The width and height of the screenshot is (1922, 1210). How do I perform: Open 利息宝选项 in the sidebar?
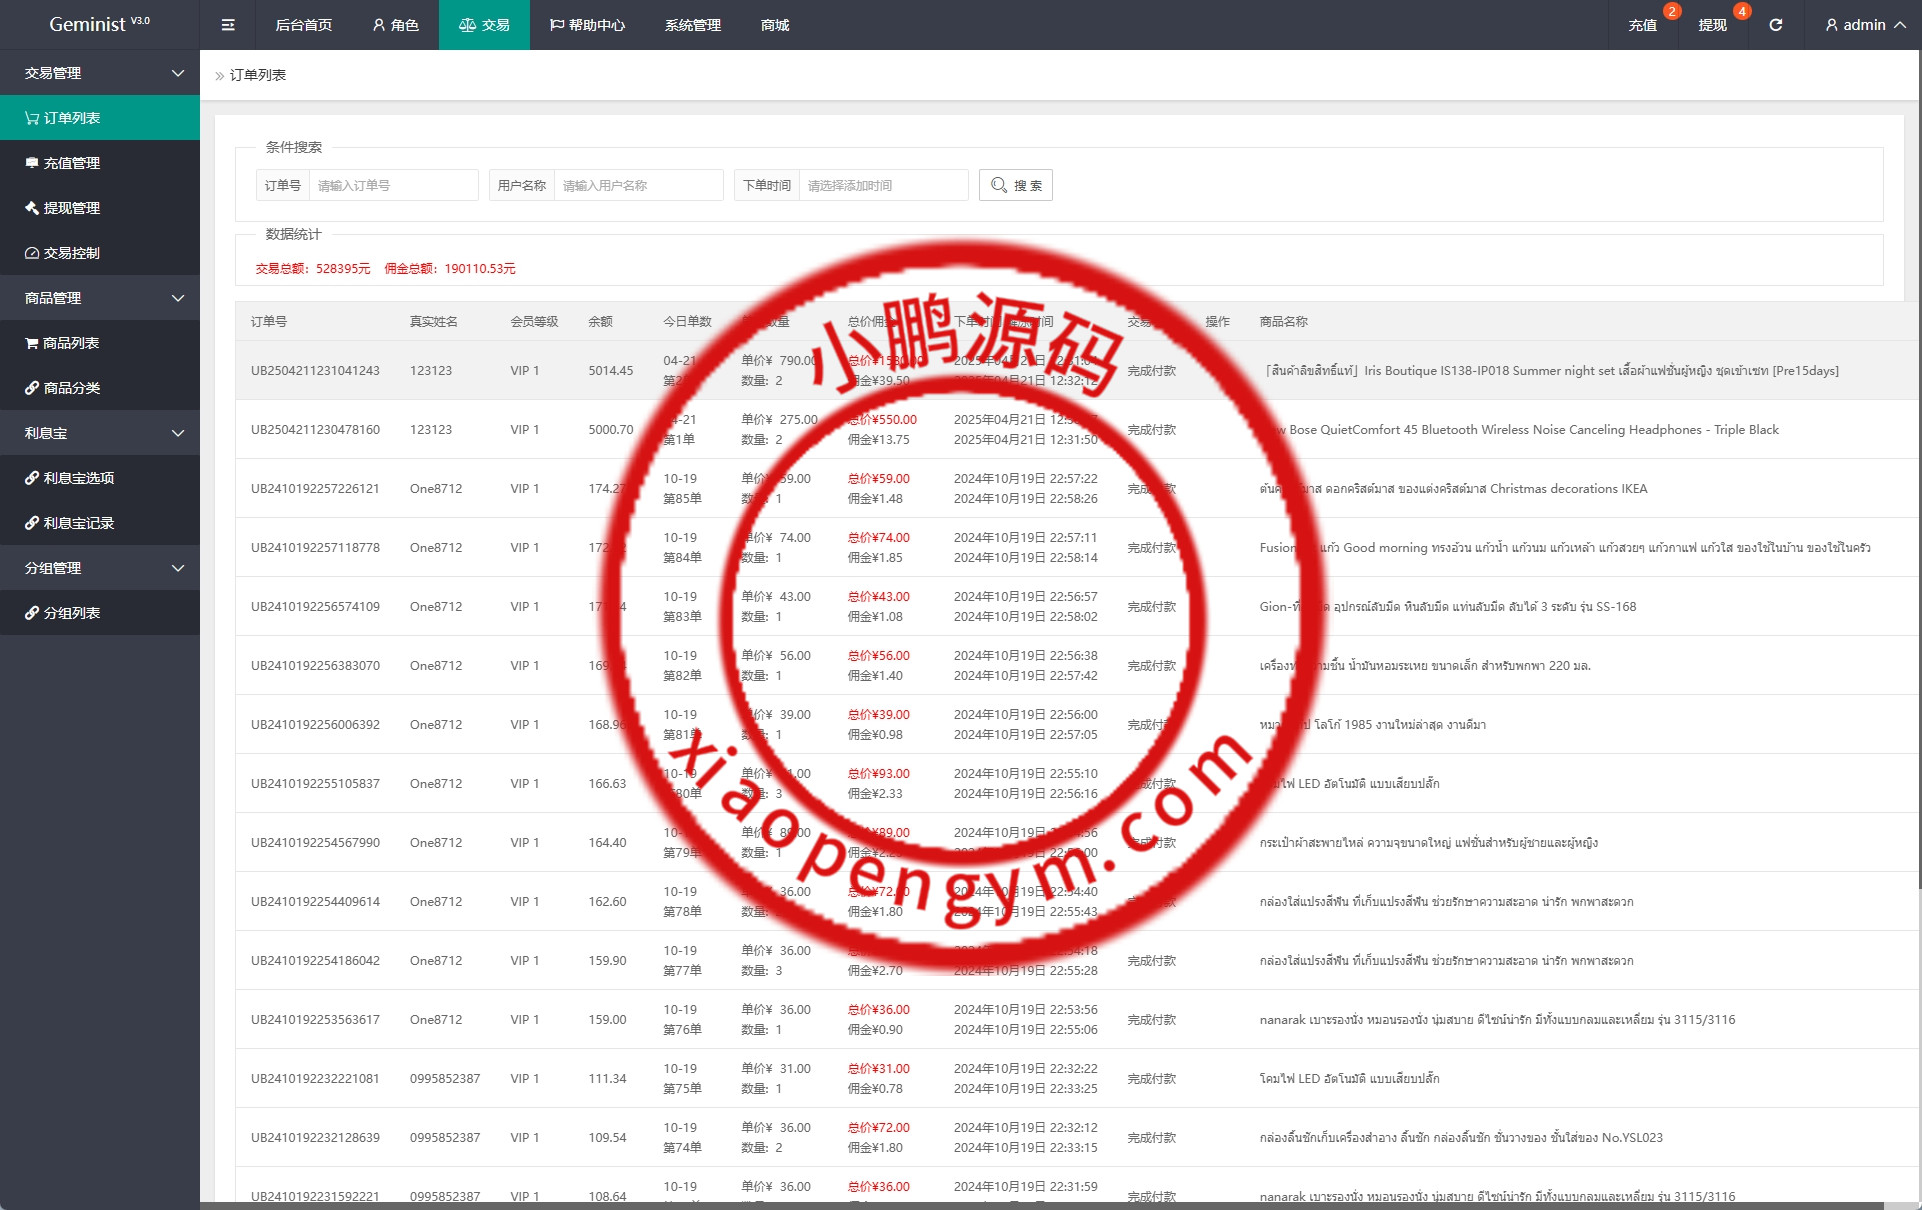click(78, 478)
